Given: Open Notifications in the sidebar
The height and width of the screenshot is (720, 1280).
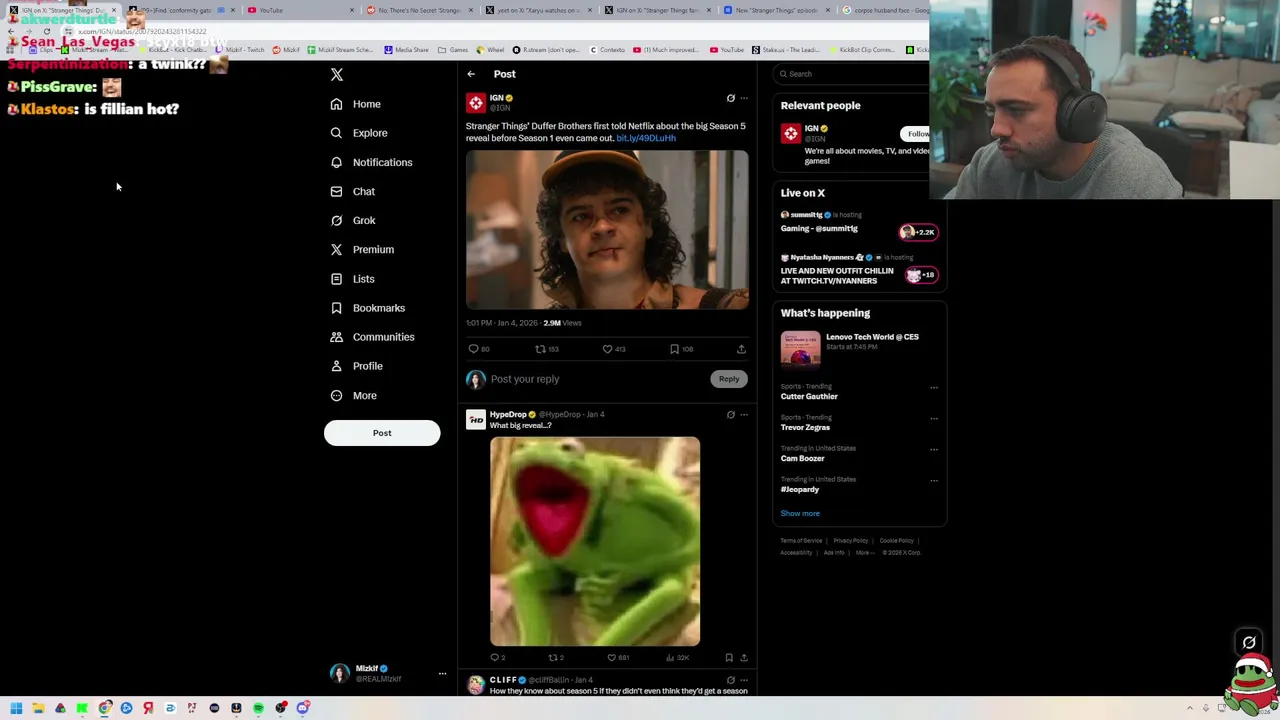Looking at the screenshot, I should (371, 162).
